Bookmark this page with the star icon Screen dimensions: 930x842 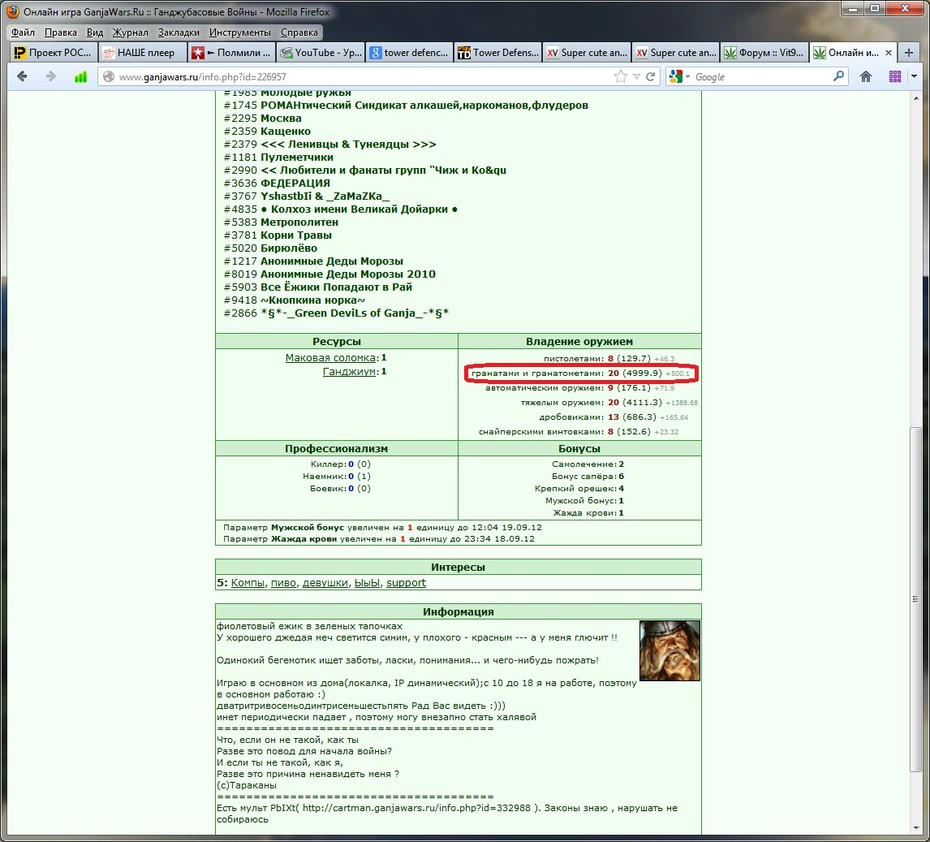tap(620, 76)
